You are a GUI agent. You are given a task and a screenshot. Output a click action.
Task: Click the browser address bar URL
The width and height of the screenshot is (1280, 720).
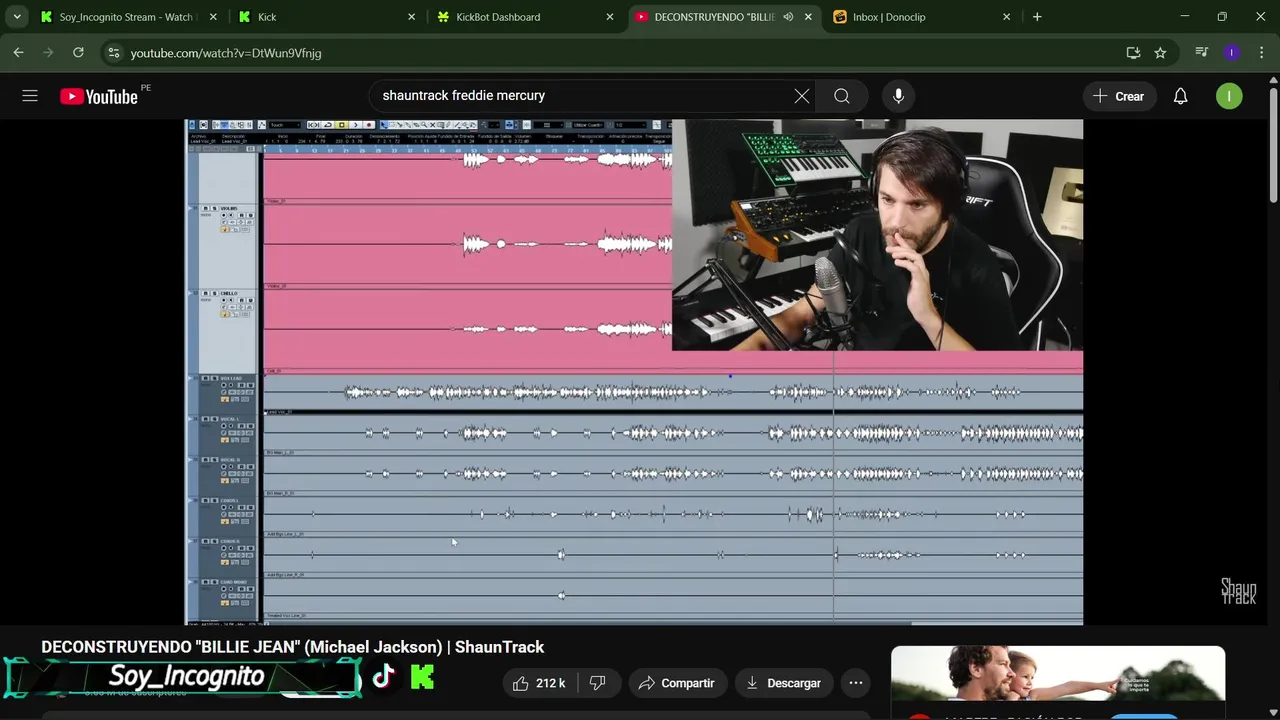(x=226, y=53)
